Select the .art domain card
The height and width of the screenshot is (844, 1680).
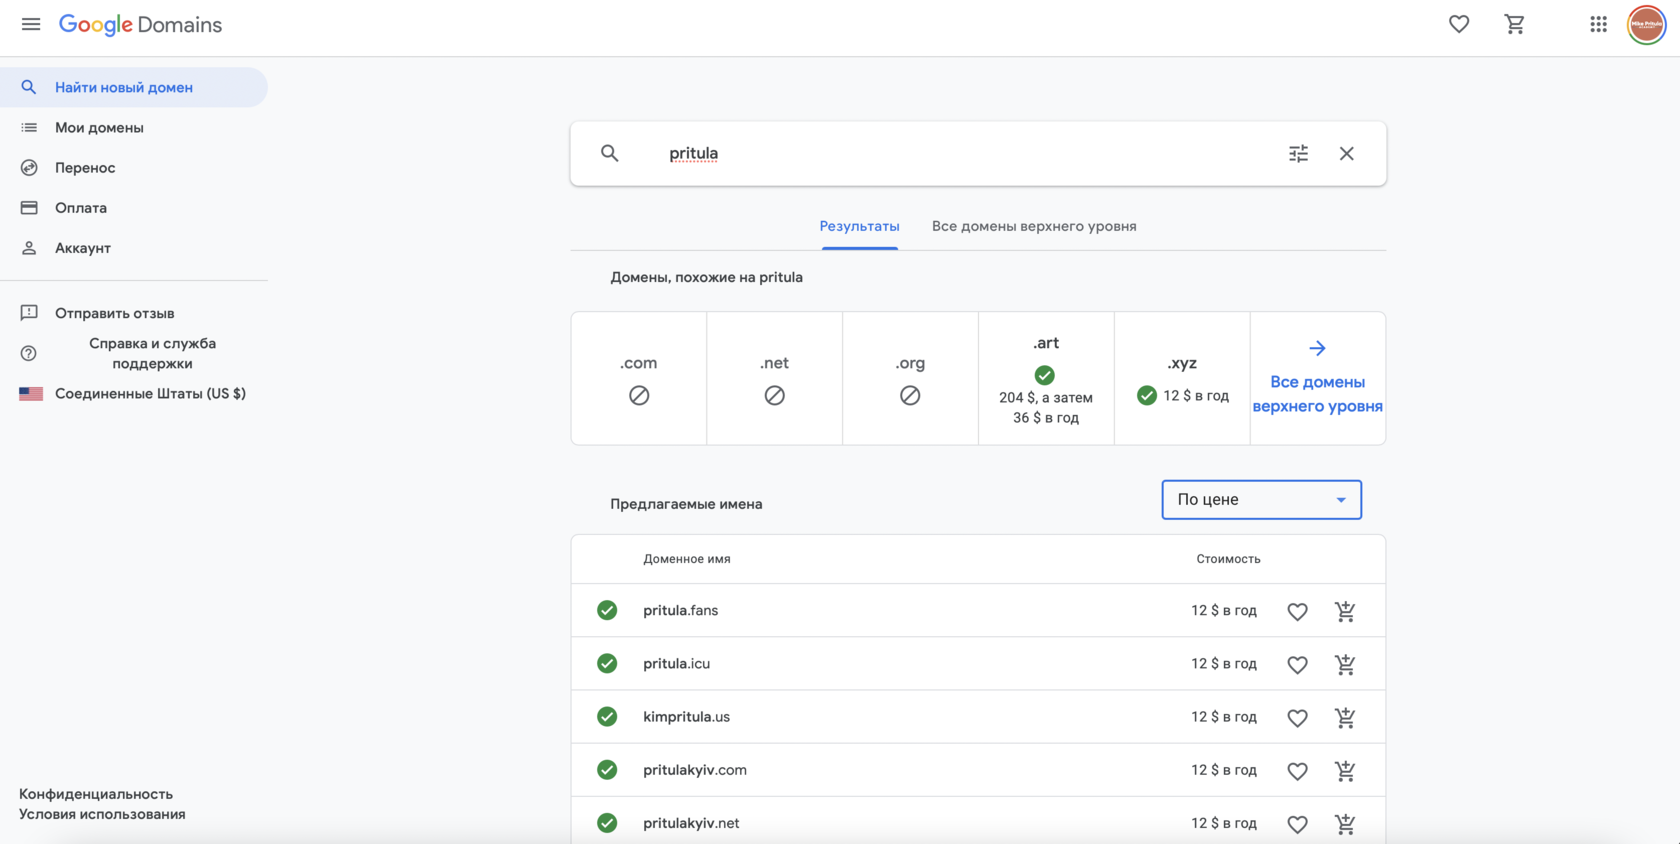pyautogui.click(x=1046, y=378)
